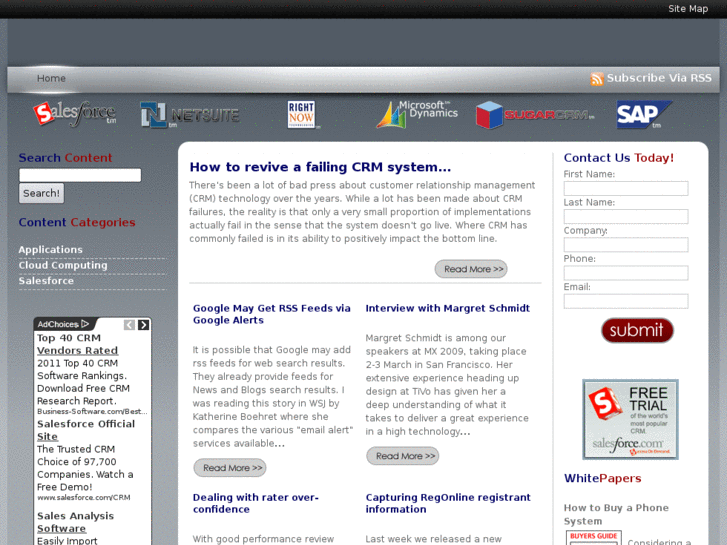Focus the Phone field

[x=626, y=273]
